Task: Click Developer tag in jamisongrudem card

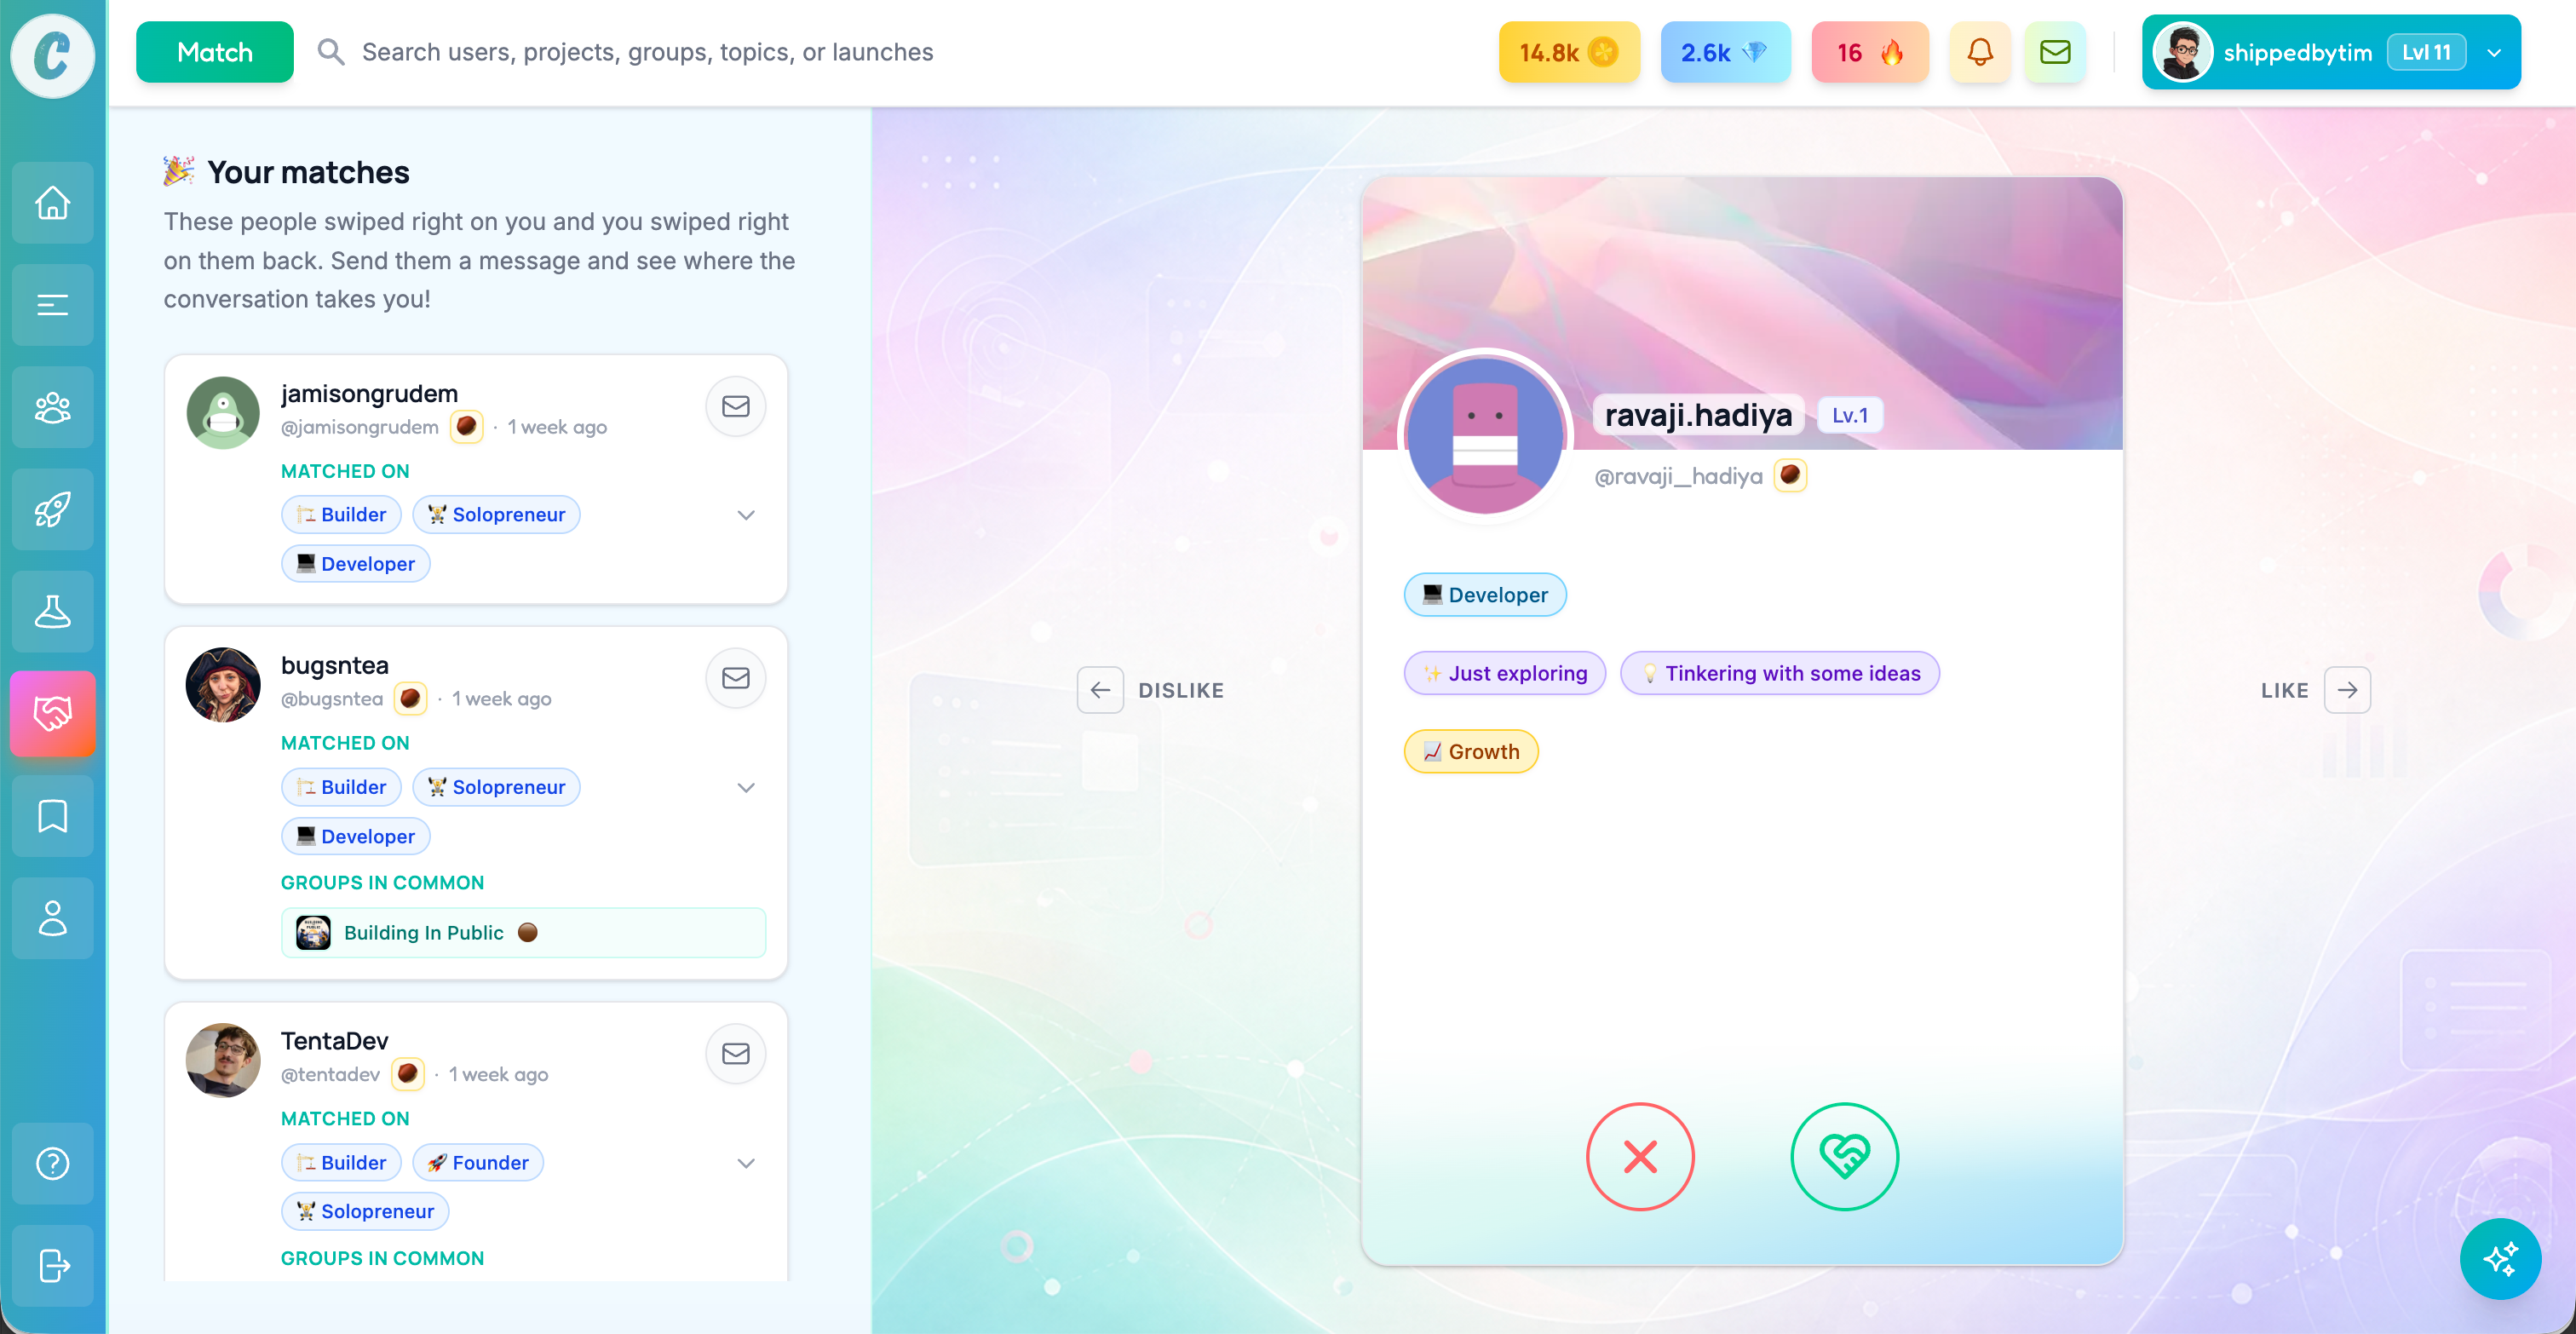Action: coord(355,564)
